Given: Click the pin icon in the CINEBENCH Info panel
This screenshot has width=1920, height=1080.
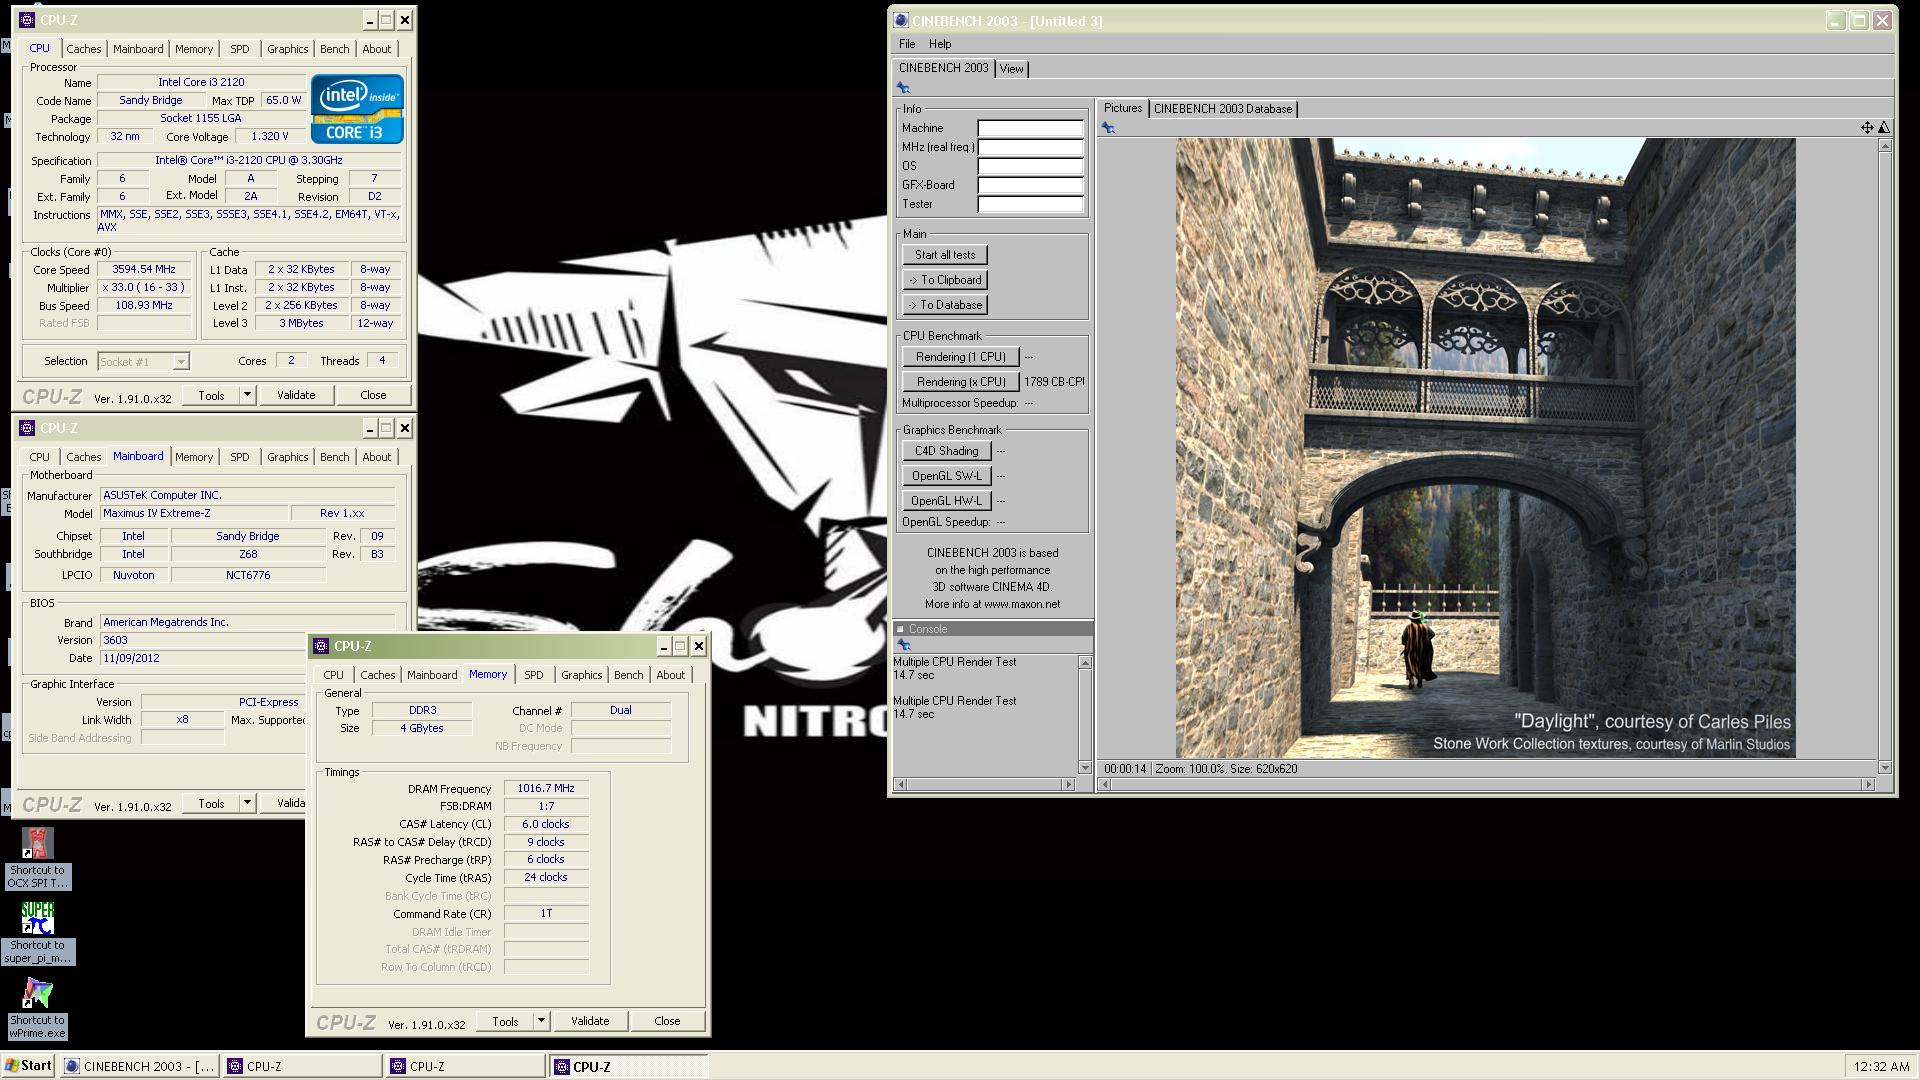Looking at the screenshot, I should pyautogui.click(x=903, y=88).
